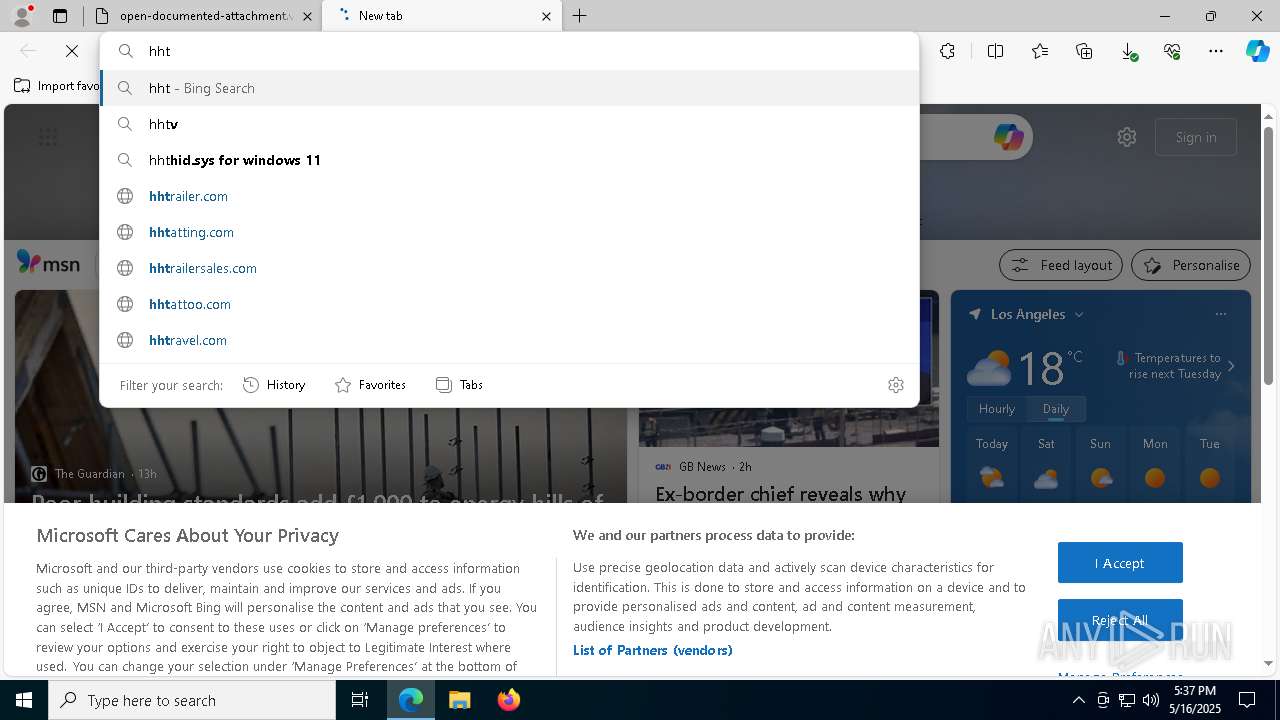Open the browser profile icon
Viewport: 1280px width, 720px height.
[x=22, y=15]
